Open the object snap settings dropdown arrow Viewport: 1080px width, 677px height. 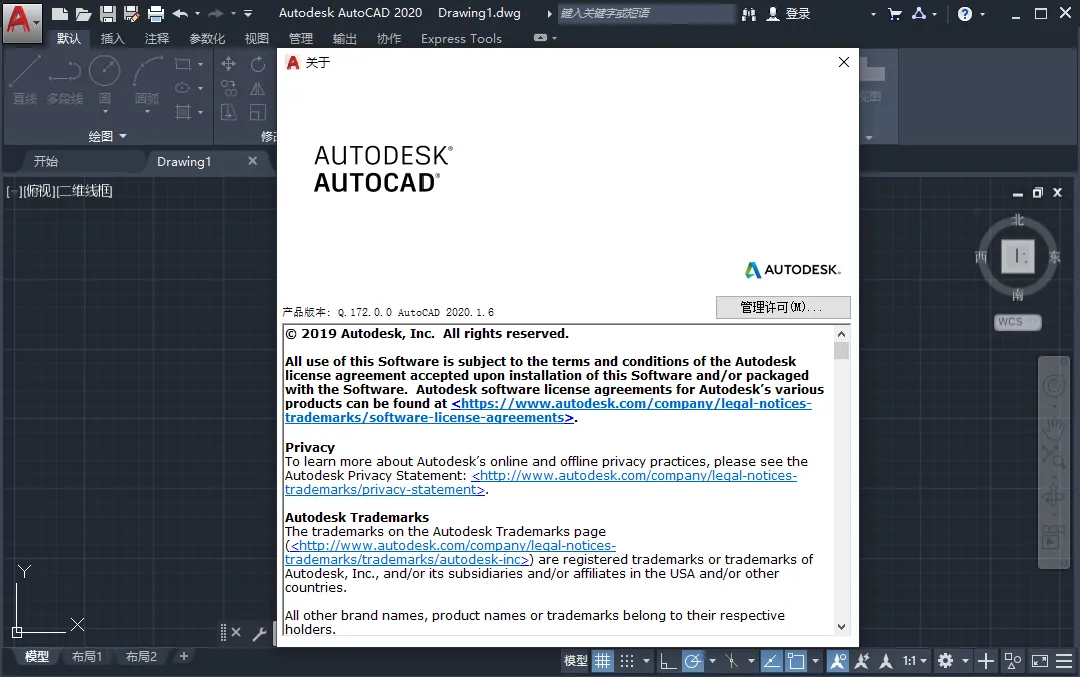click(816, 661)
